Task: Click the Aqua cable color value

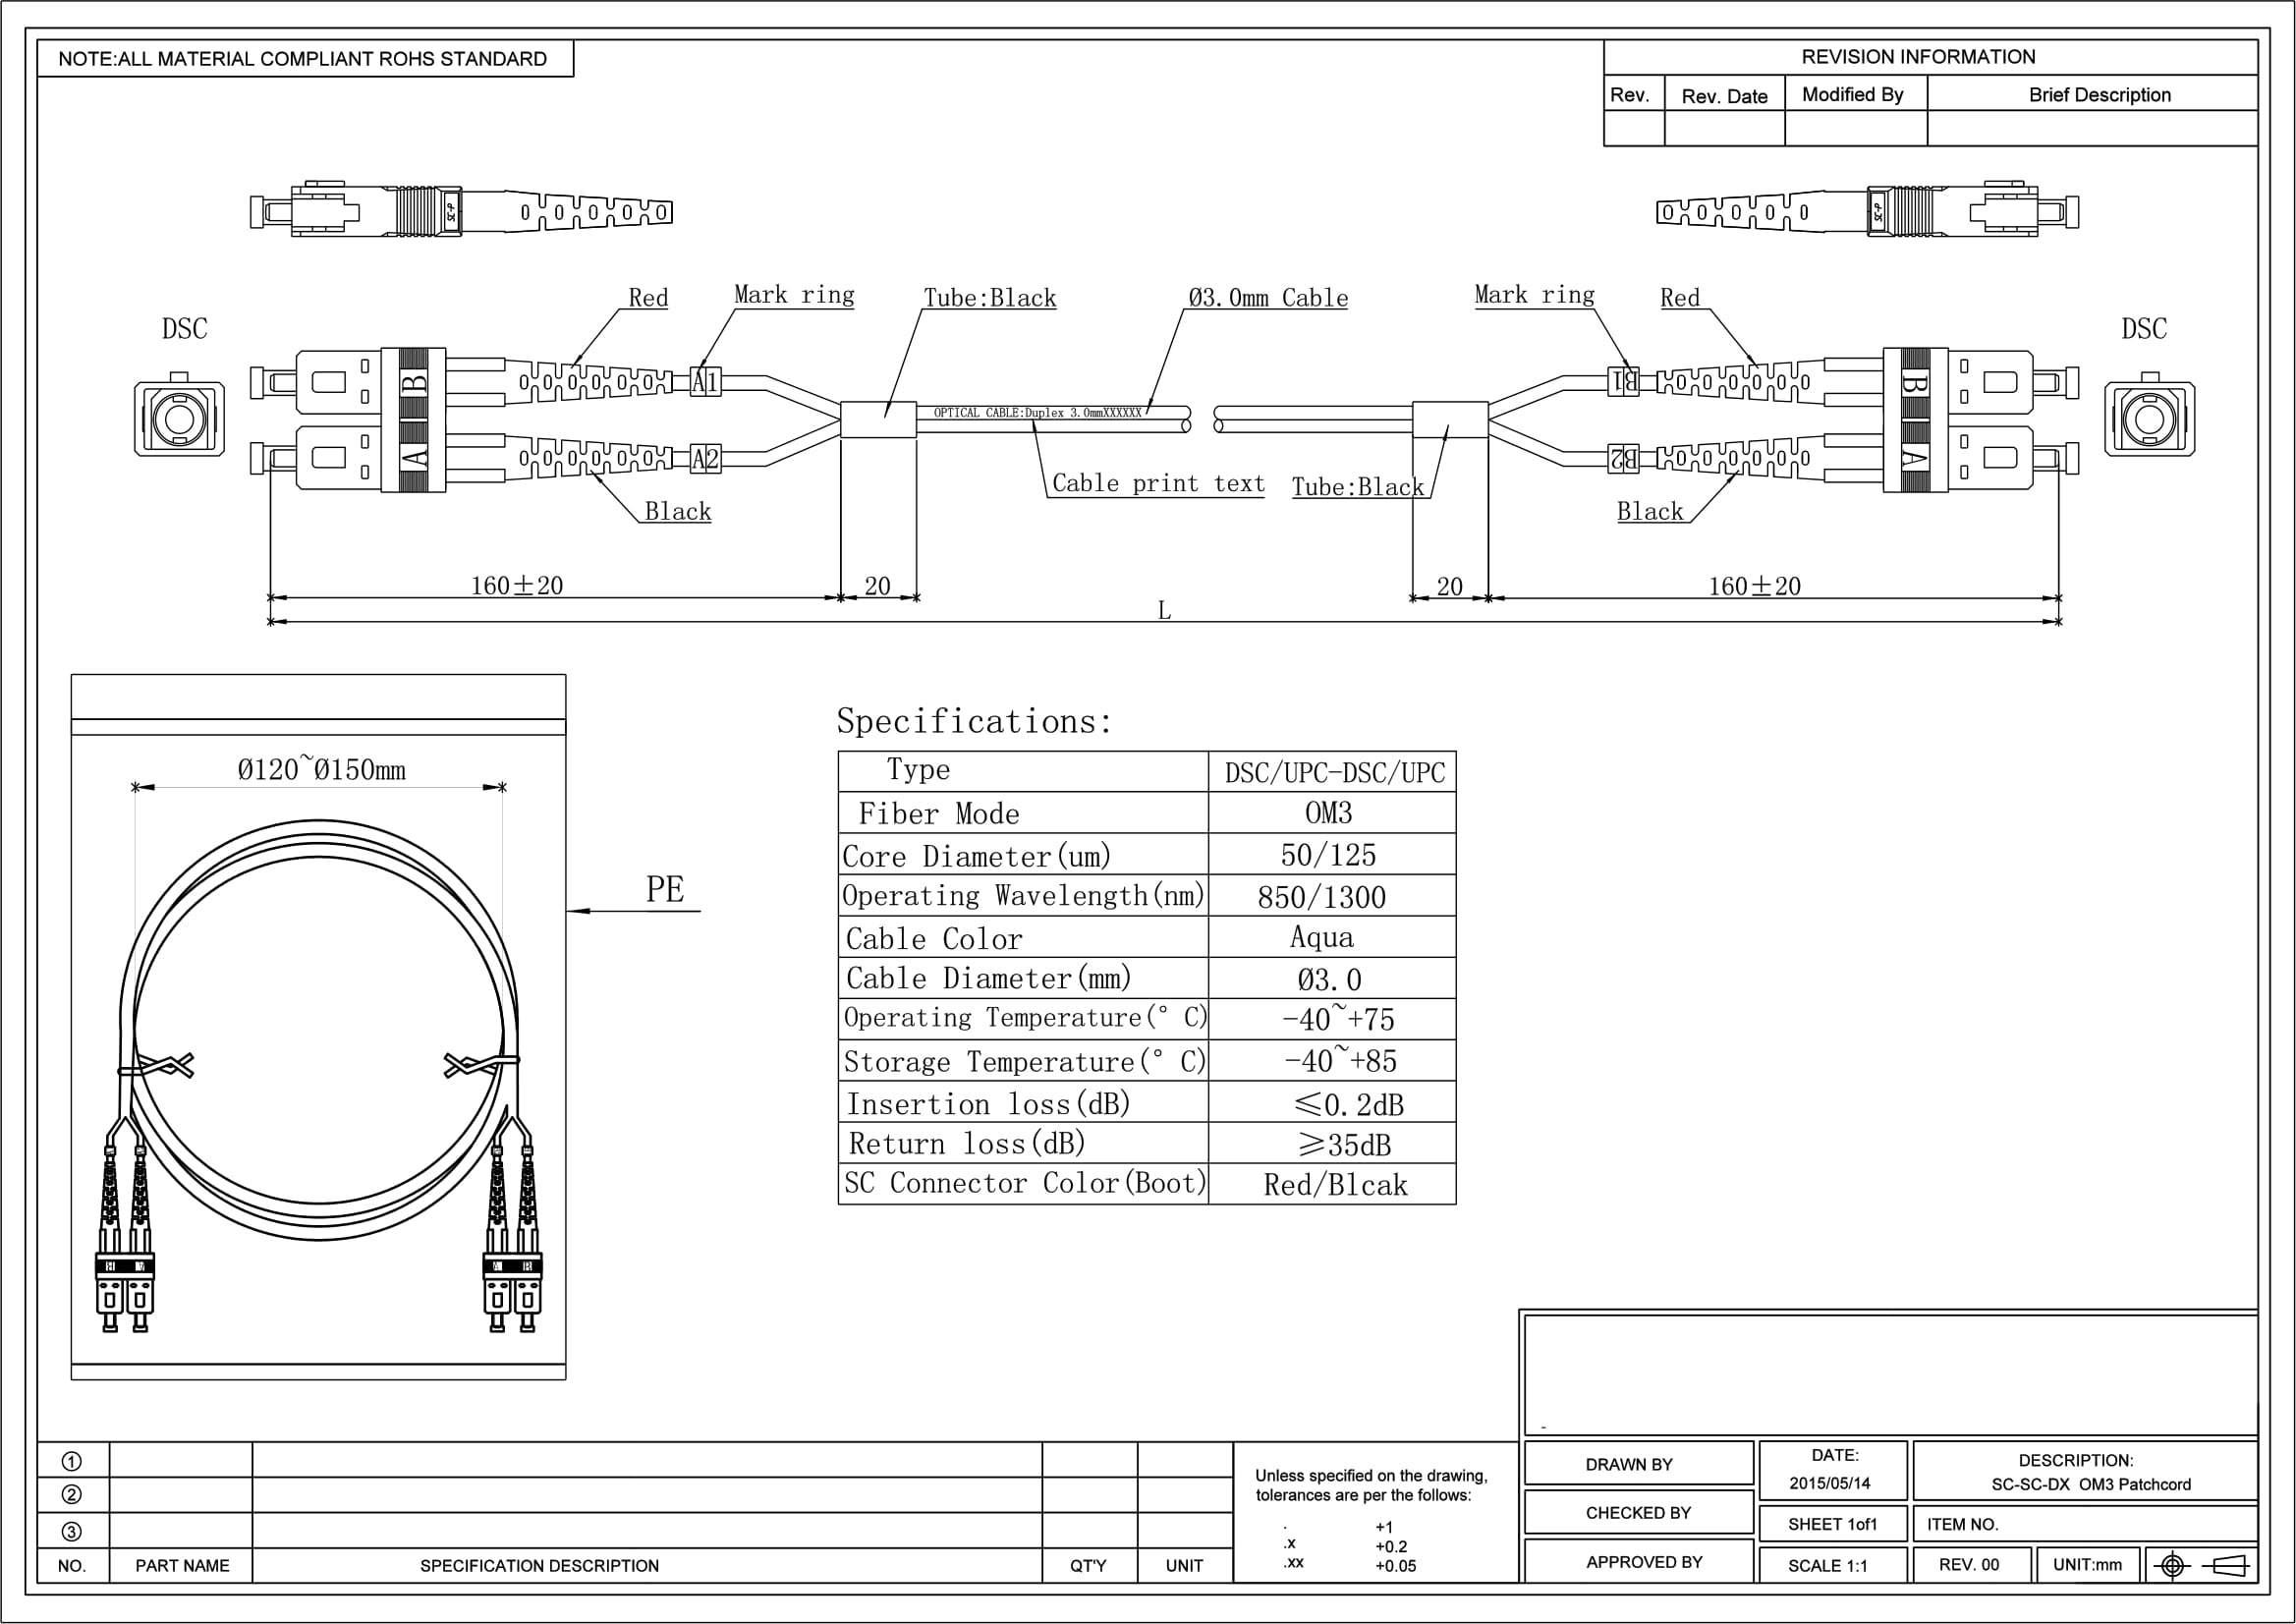Action: [1322, 937]
